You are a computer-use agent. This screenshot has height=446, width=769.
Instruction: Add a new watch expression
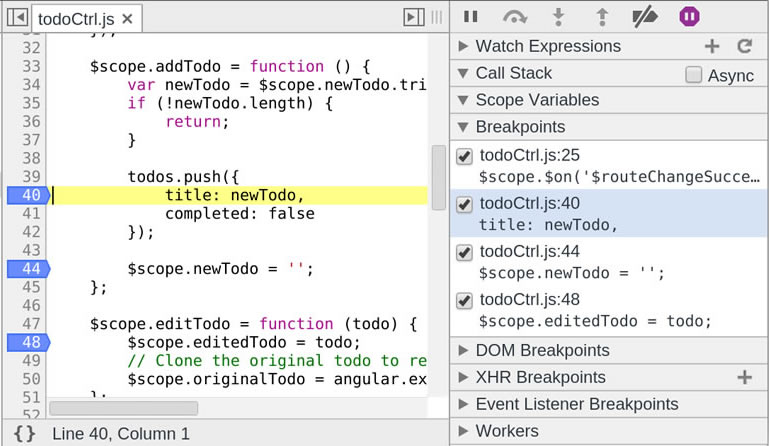(712, 46)
